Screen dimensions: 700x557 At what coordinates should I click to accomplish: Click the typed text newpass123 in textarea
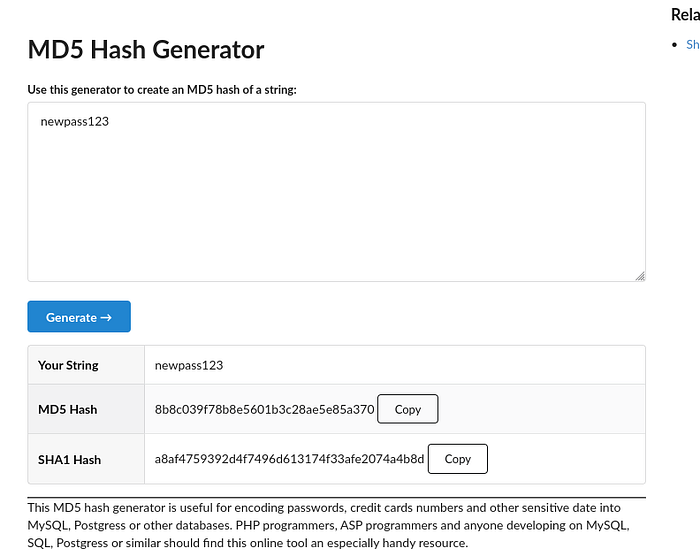click(74, 123)
